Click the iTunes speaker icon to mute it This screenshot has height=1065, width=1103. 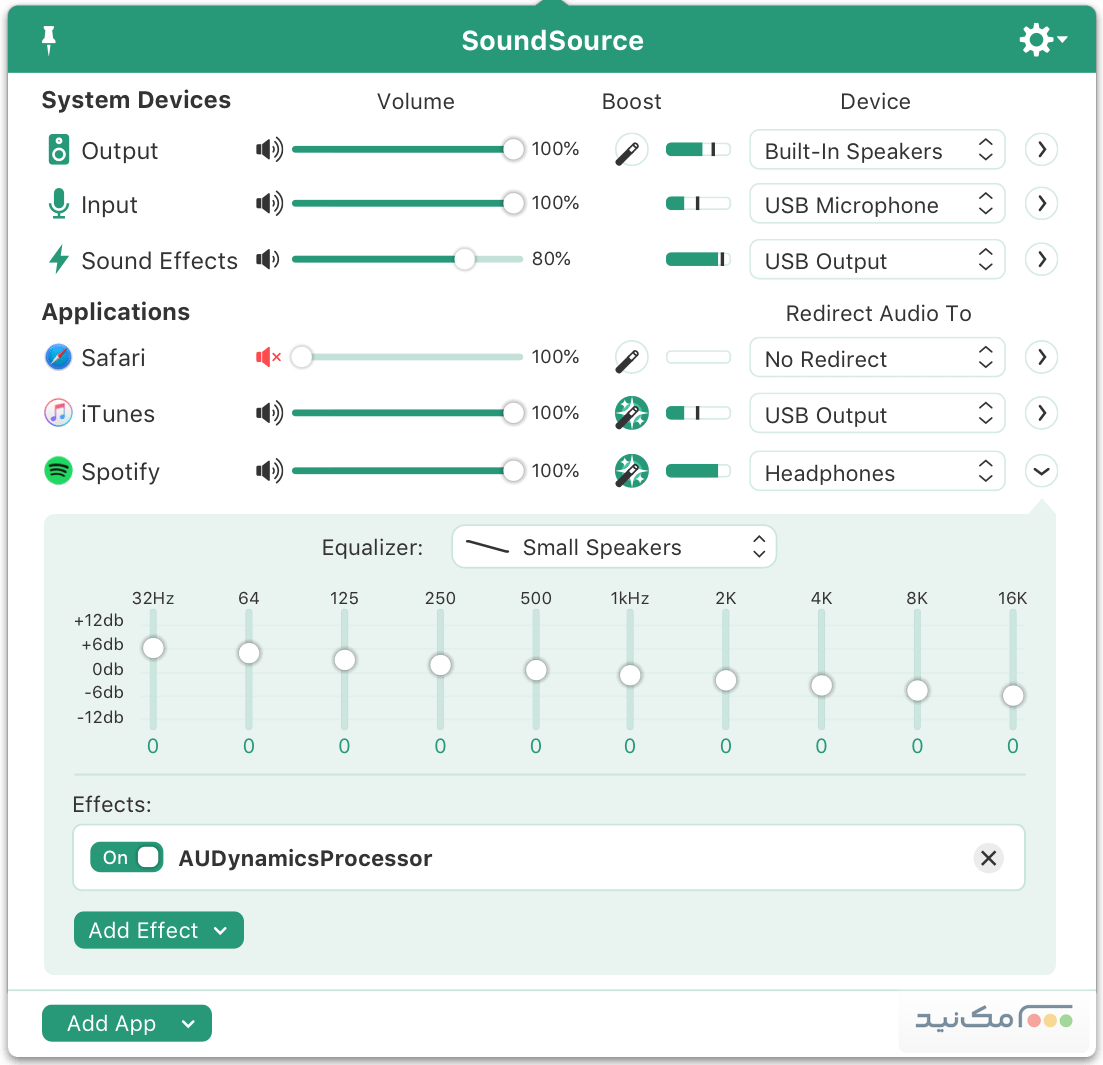click(x=269, y=413)
